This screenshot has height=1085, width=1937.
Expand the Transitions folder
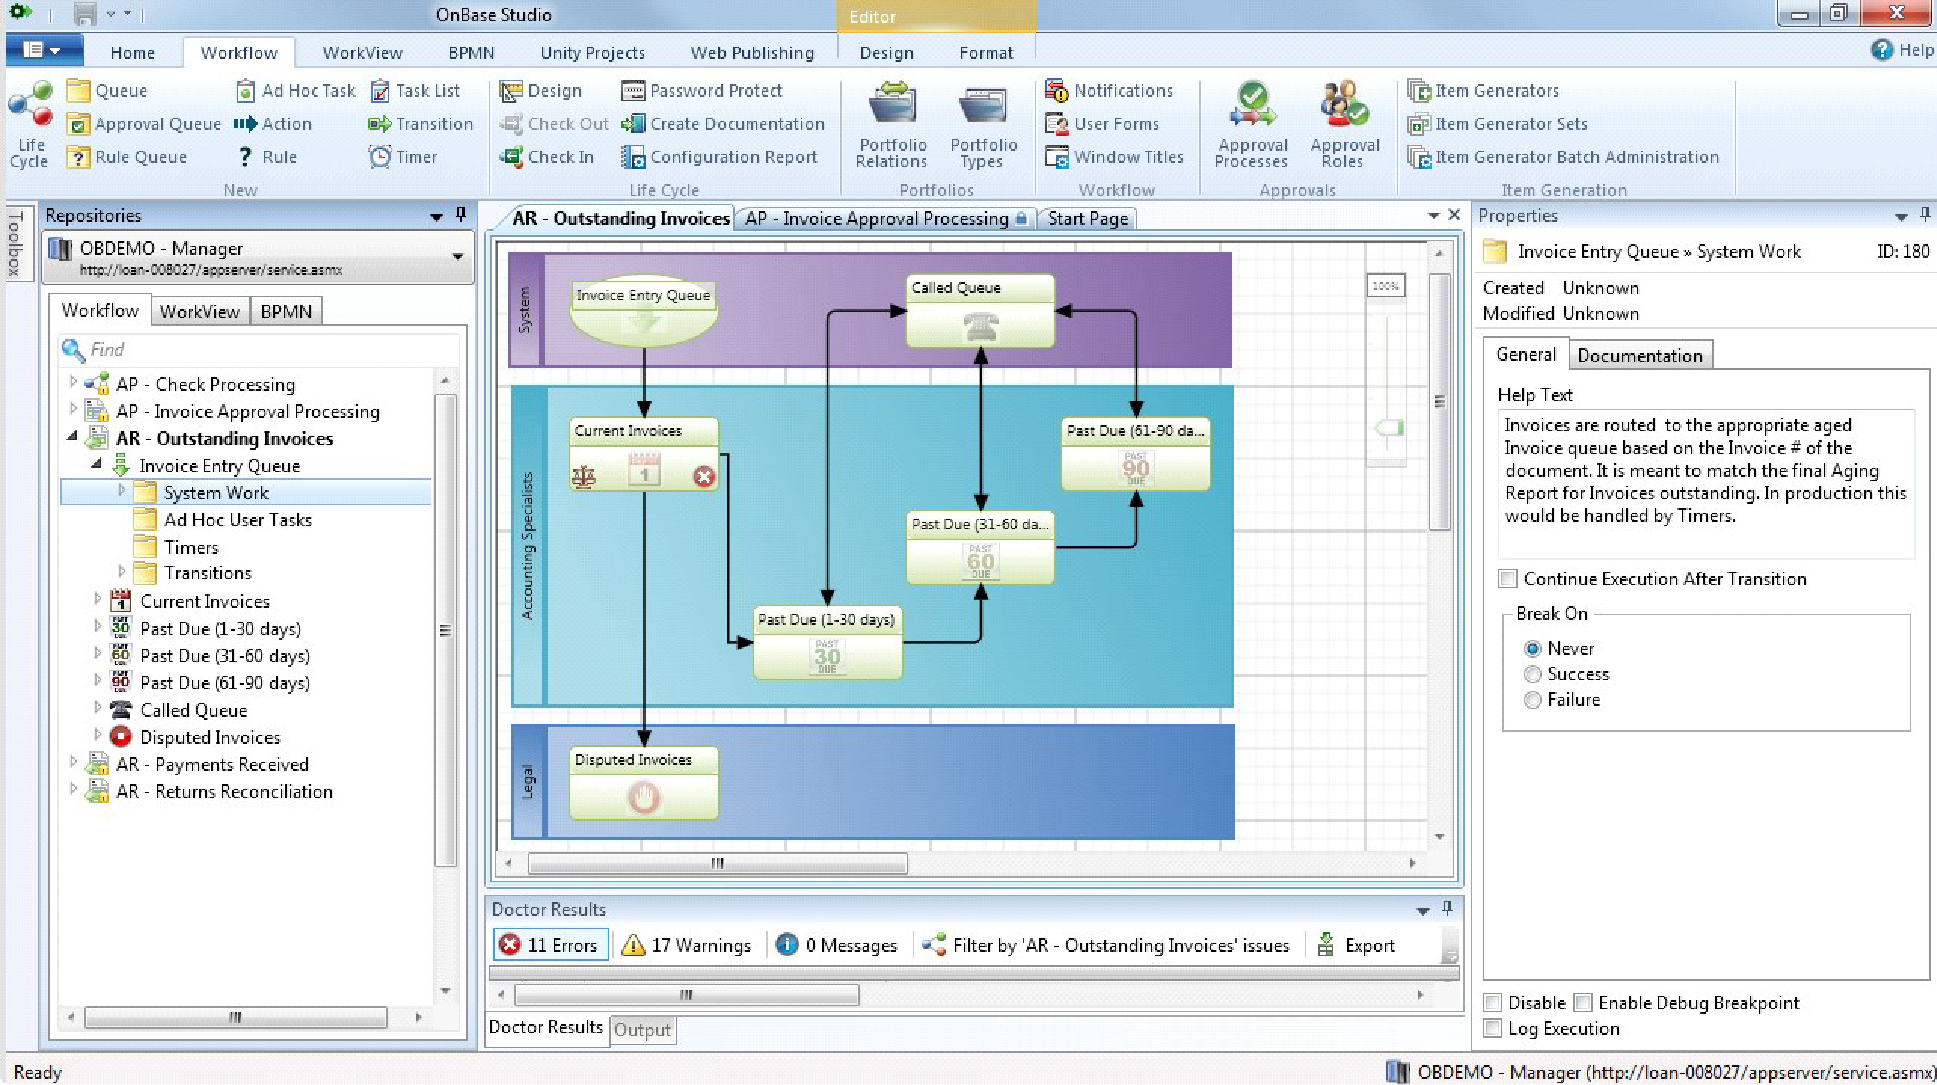[x=121, y=571]
